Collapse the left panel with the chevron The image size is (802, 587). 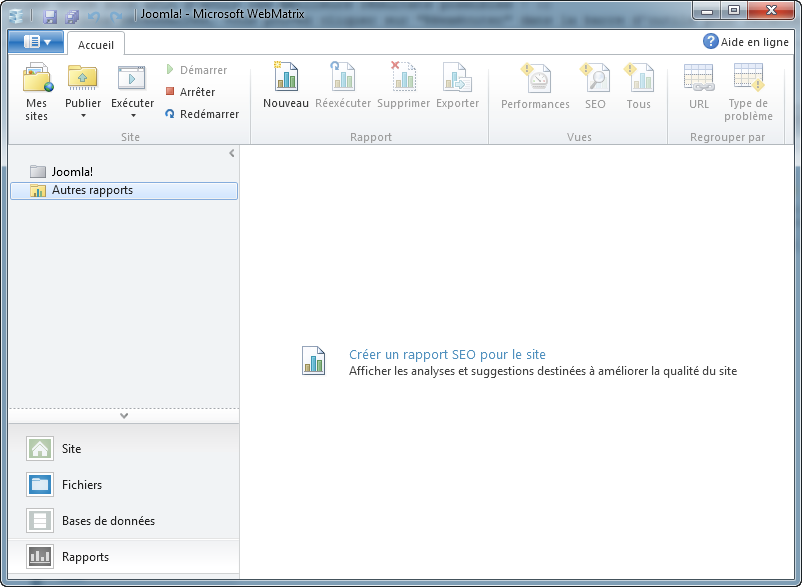click(231, 153)
